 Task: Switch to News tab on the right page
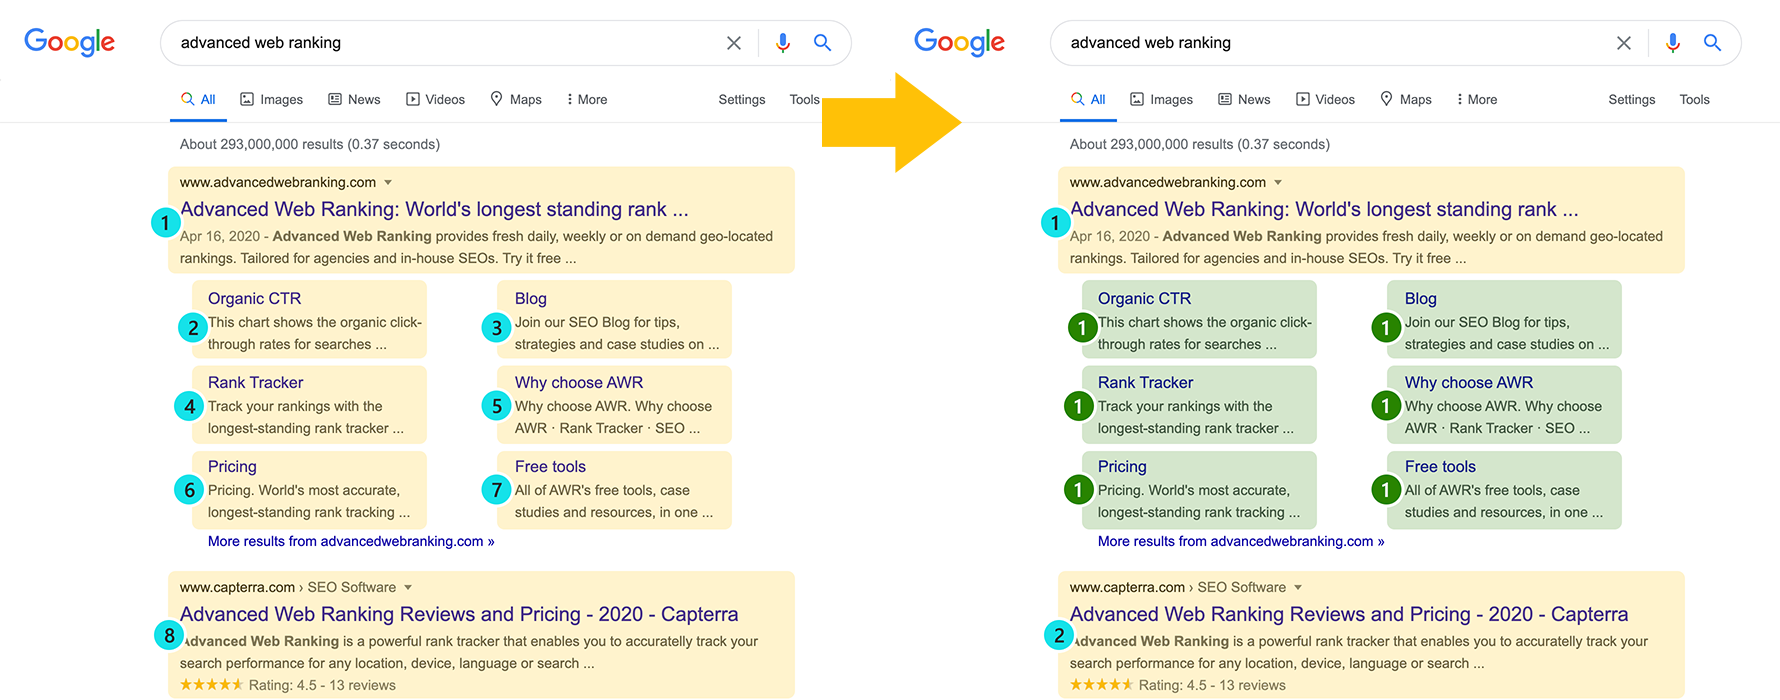1244,99
